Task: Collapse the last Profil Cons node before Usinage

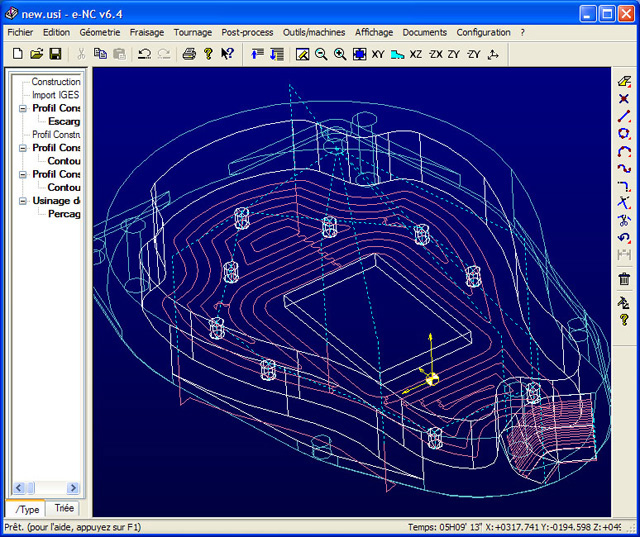Action: (23, 175)
